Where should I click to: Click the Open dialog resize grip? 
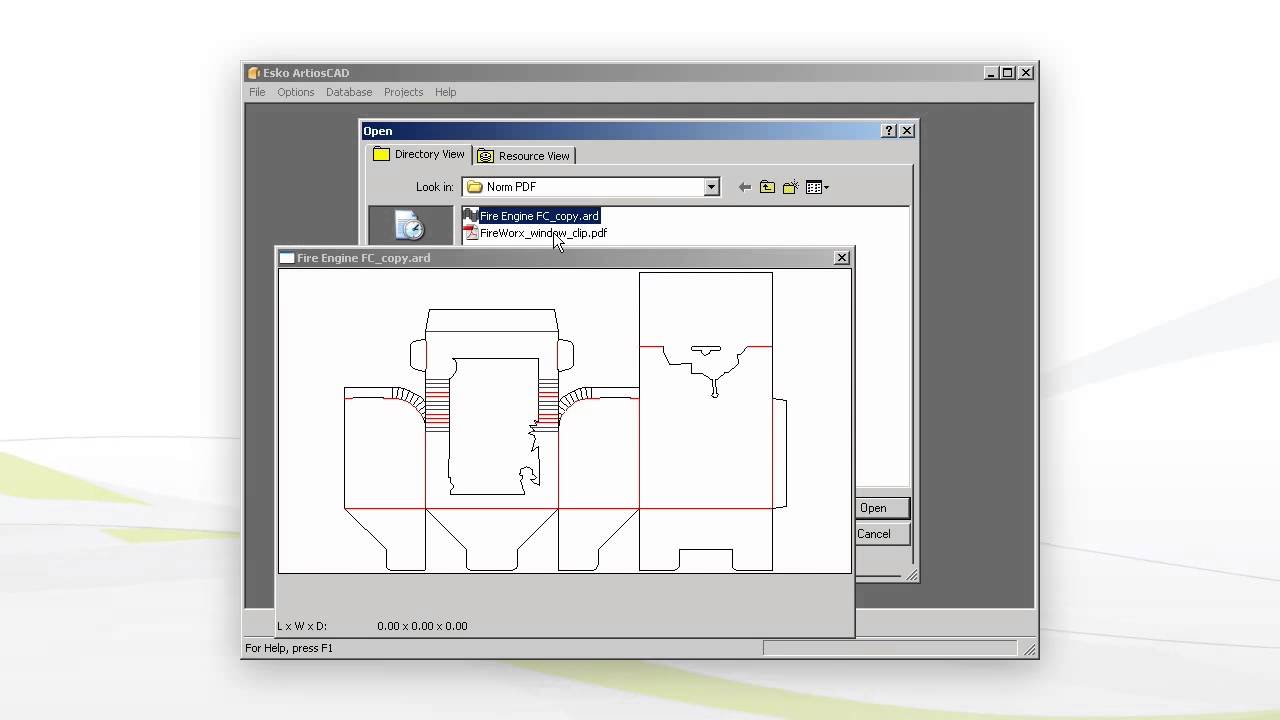pyautogui.click(x=911, y=574)
